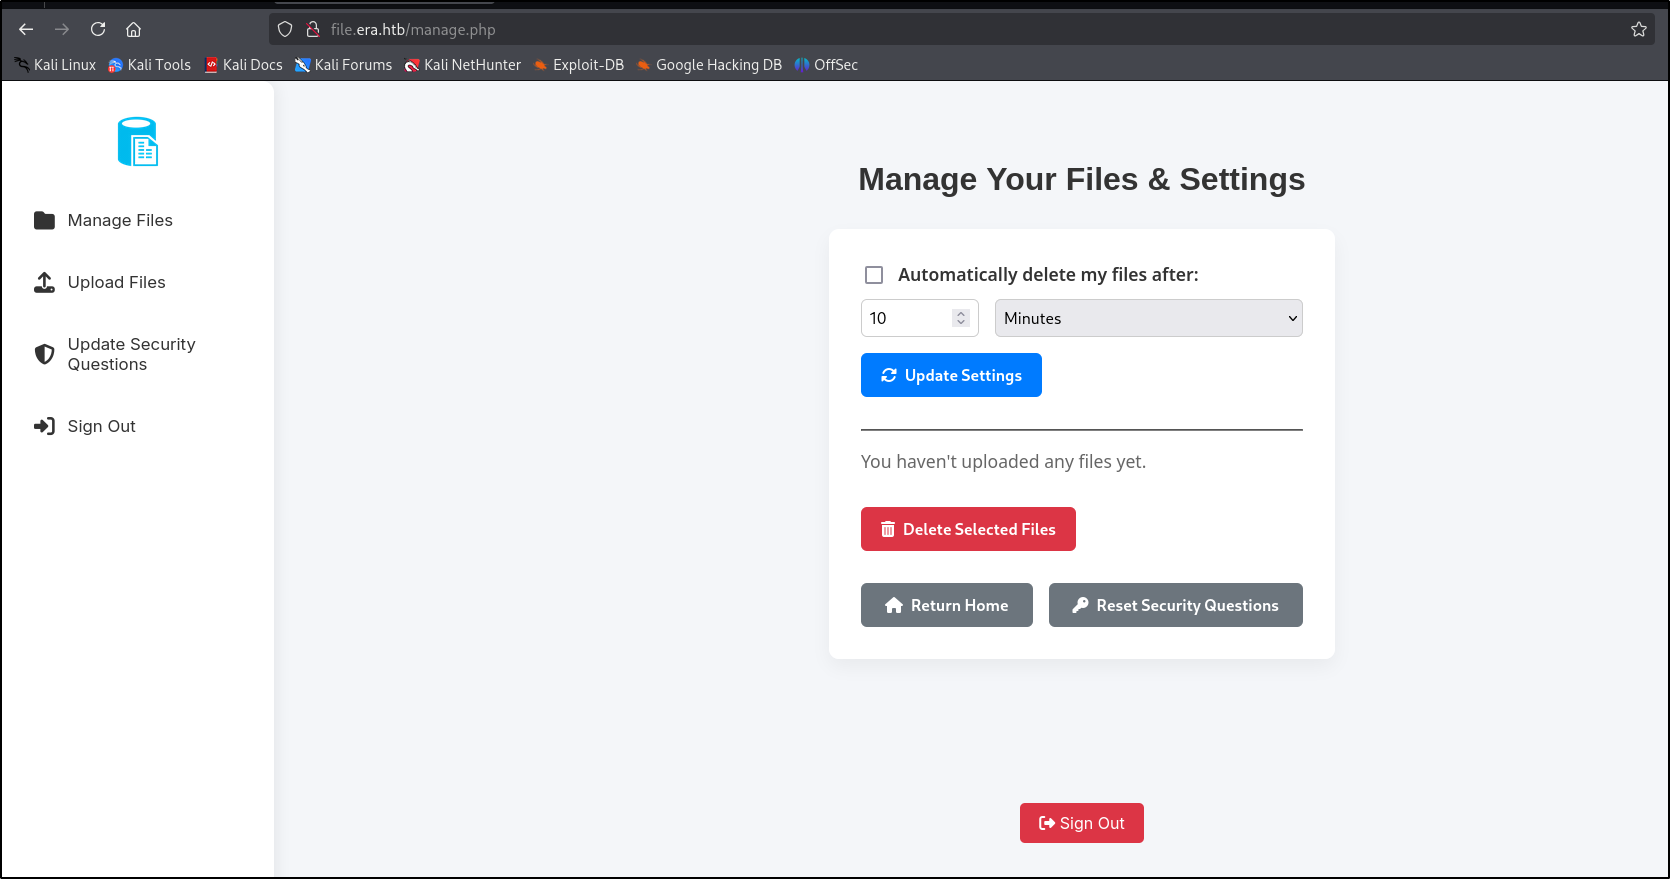Click the red Sign Out button at bottom
1670x879 pixels.
click(x=1081, y=823)
